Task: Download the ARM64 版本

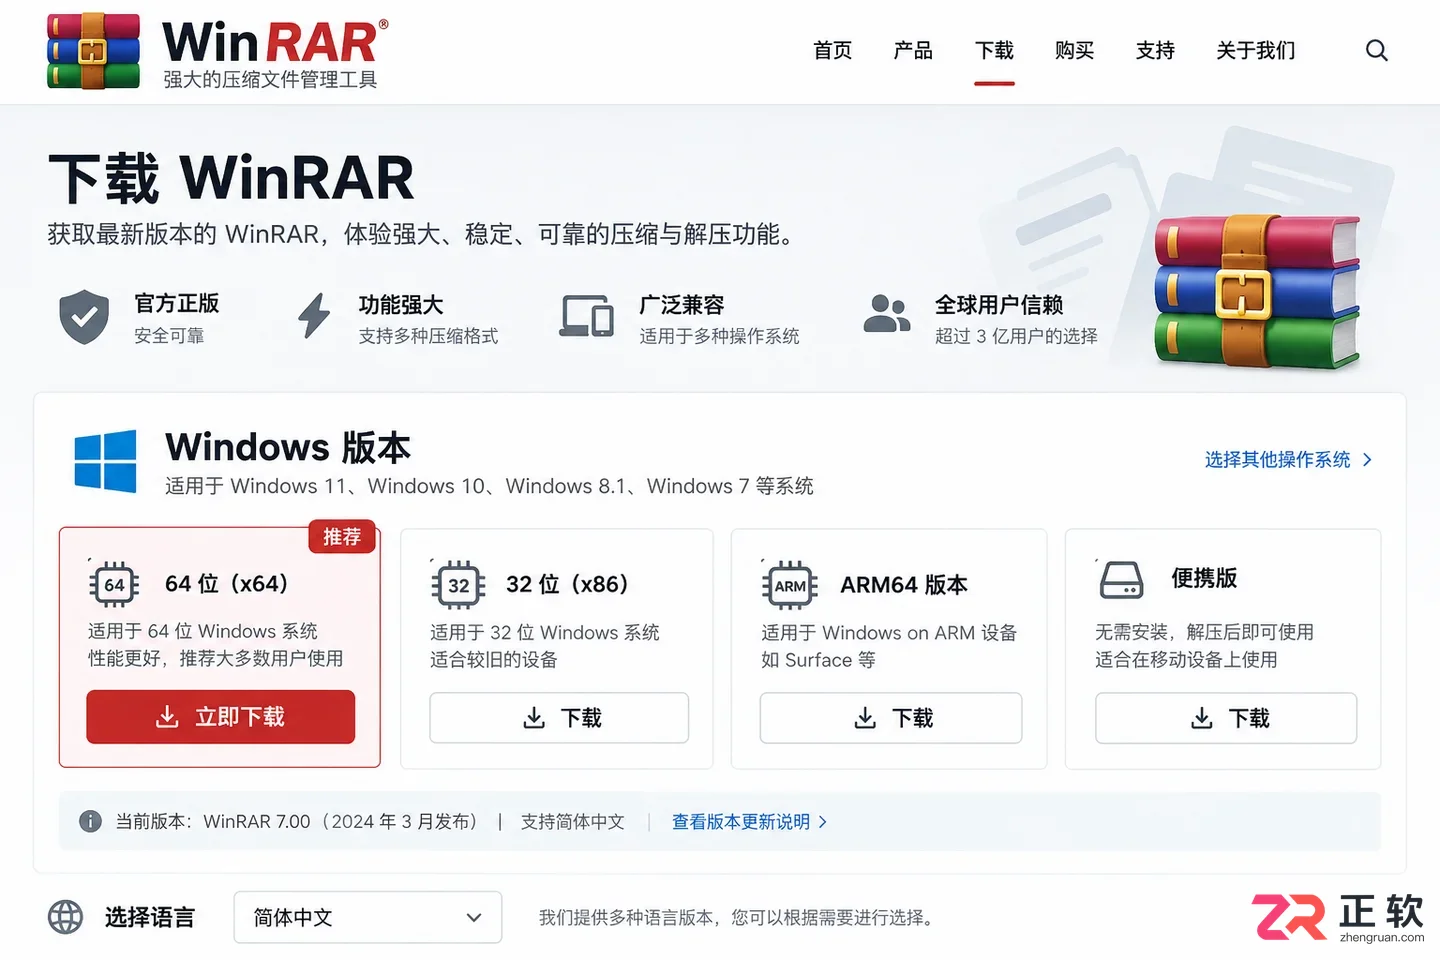Action: (x=891, y=718)
